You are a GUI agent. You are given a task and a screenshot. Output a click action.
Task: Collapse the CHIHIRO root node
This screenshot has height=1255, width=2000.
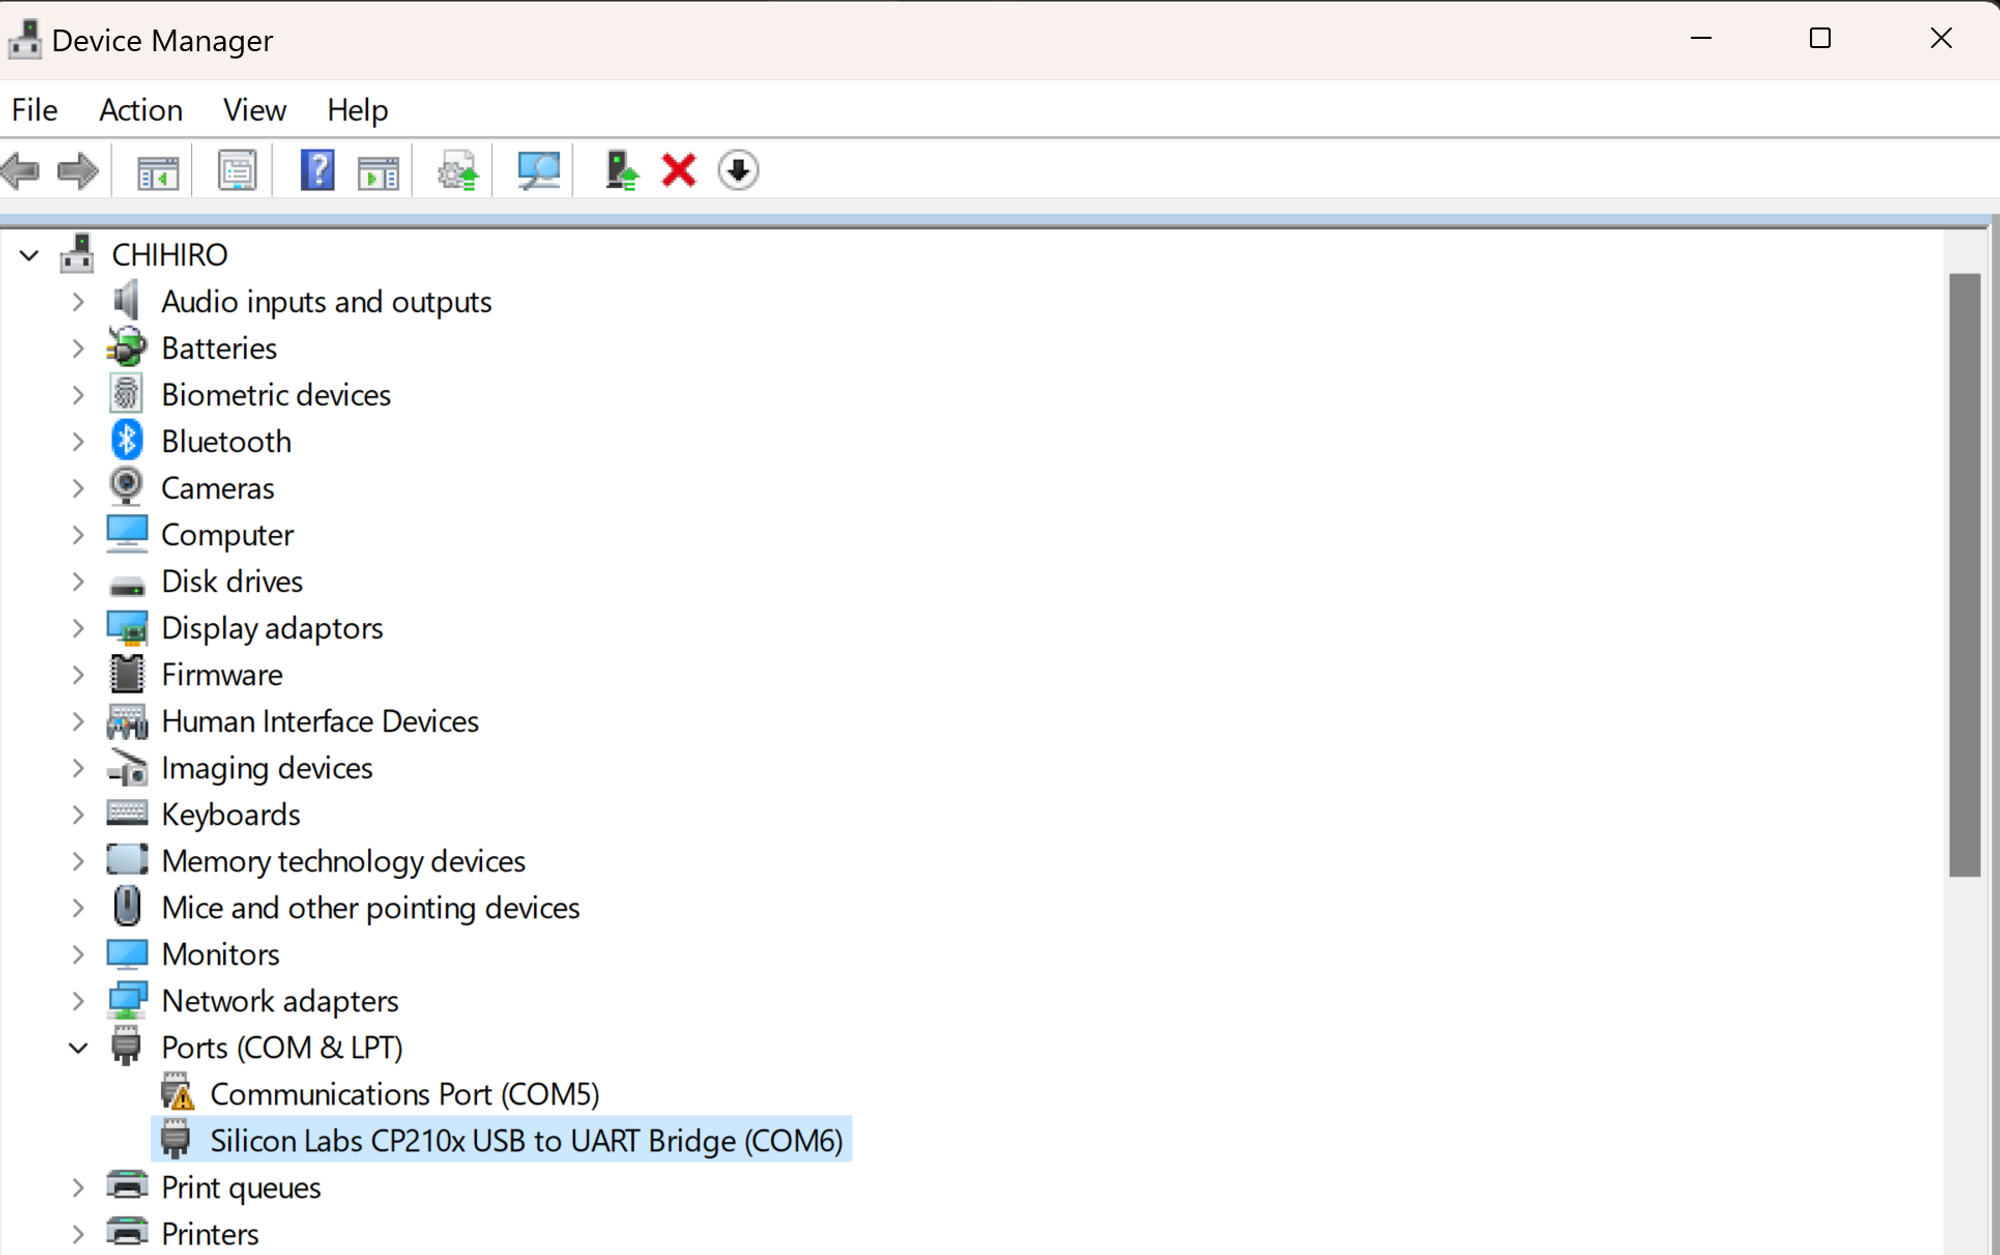click(29, 256)
